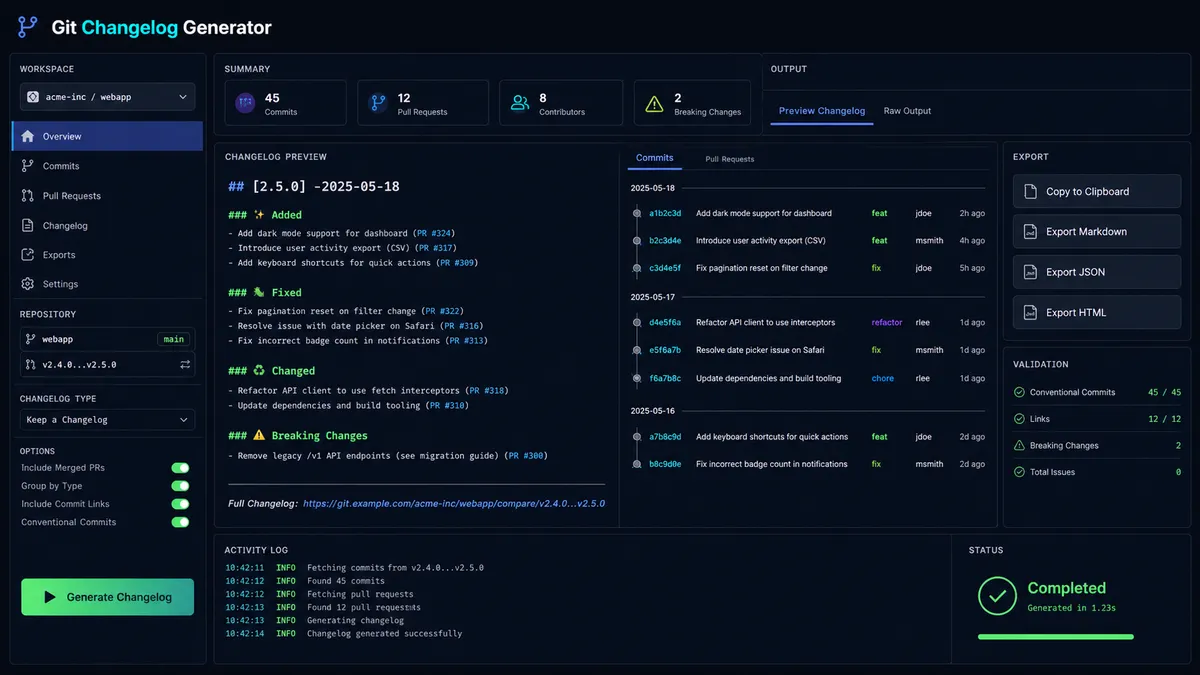Select the v2.4.0...v2.5.0 range selector
Image resolution: width=1200 pixels, height=675 pixels.
pyautogui.click(x=108, y=365)
